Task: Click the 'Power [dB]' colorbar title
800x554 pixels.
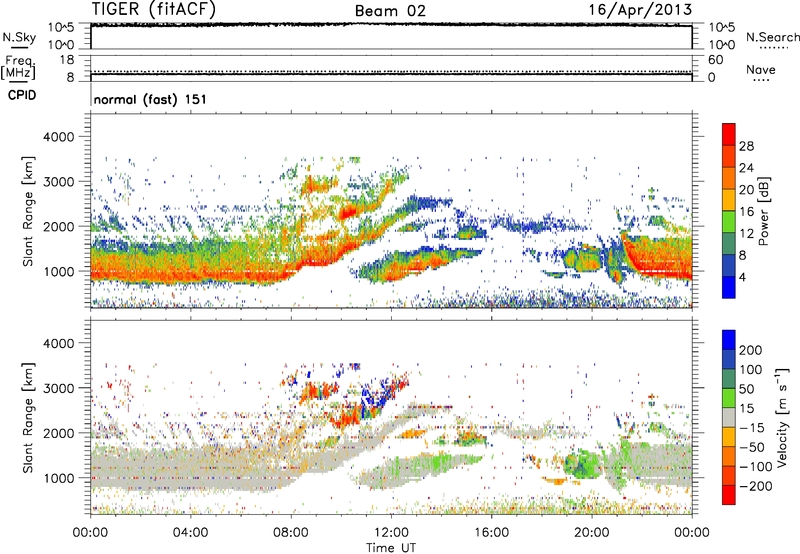Action: pyautogui.click(x=763, y=211)
